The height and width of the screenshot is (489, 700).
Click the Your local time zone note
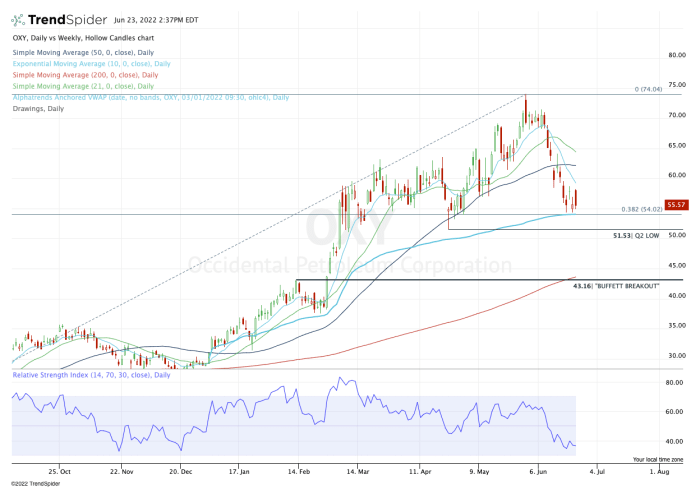pyautogui.click(x=658, y=460)
